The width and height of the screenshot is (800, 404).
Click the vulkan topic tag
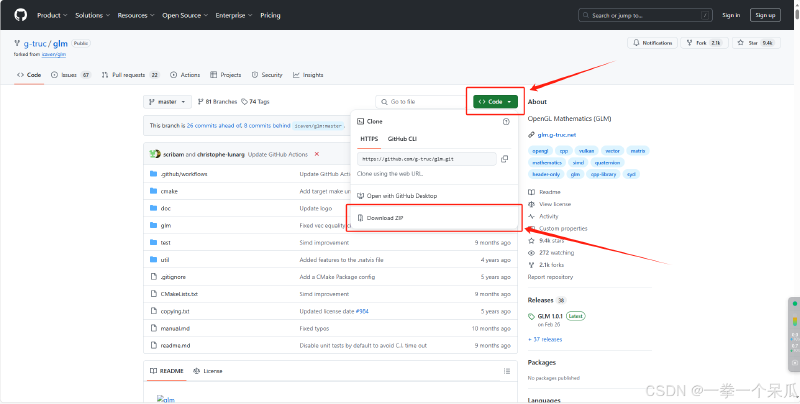click(x=586, y=151)
